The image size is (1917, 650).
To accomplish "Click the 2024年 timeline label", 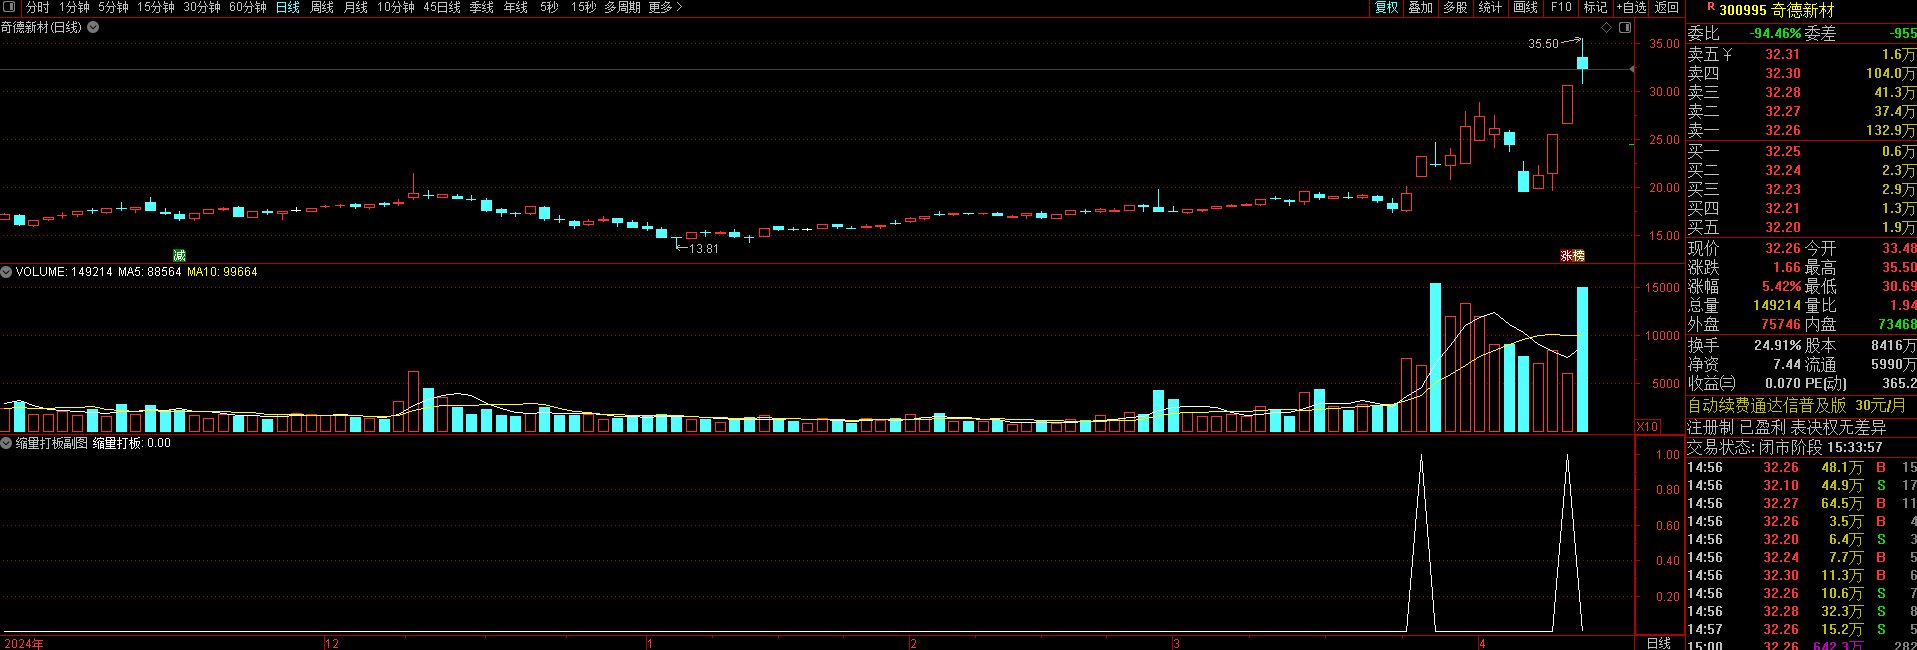I will click(x=23, y=643).
